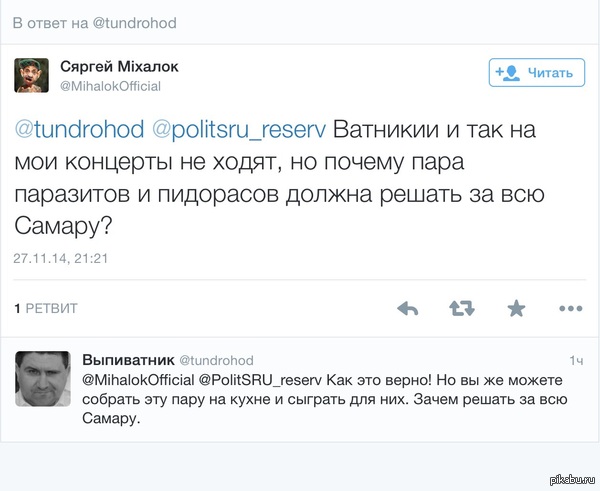Open Сяргей Міхалок's profile avatar
600x491 pixels.
(x=32, y=74)
